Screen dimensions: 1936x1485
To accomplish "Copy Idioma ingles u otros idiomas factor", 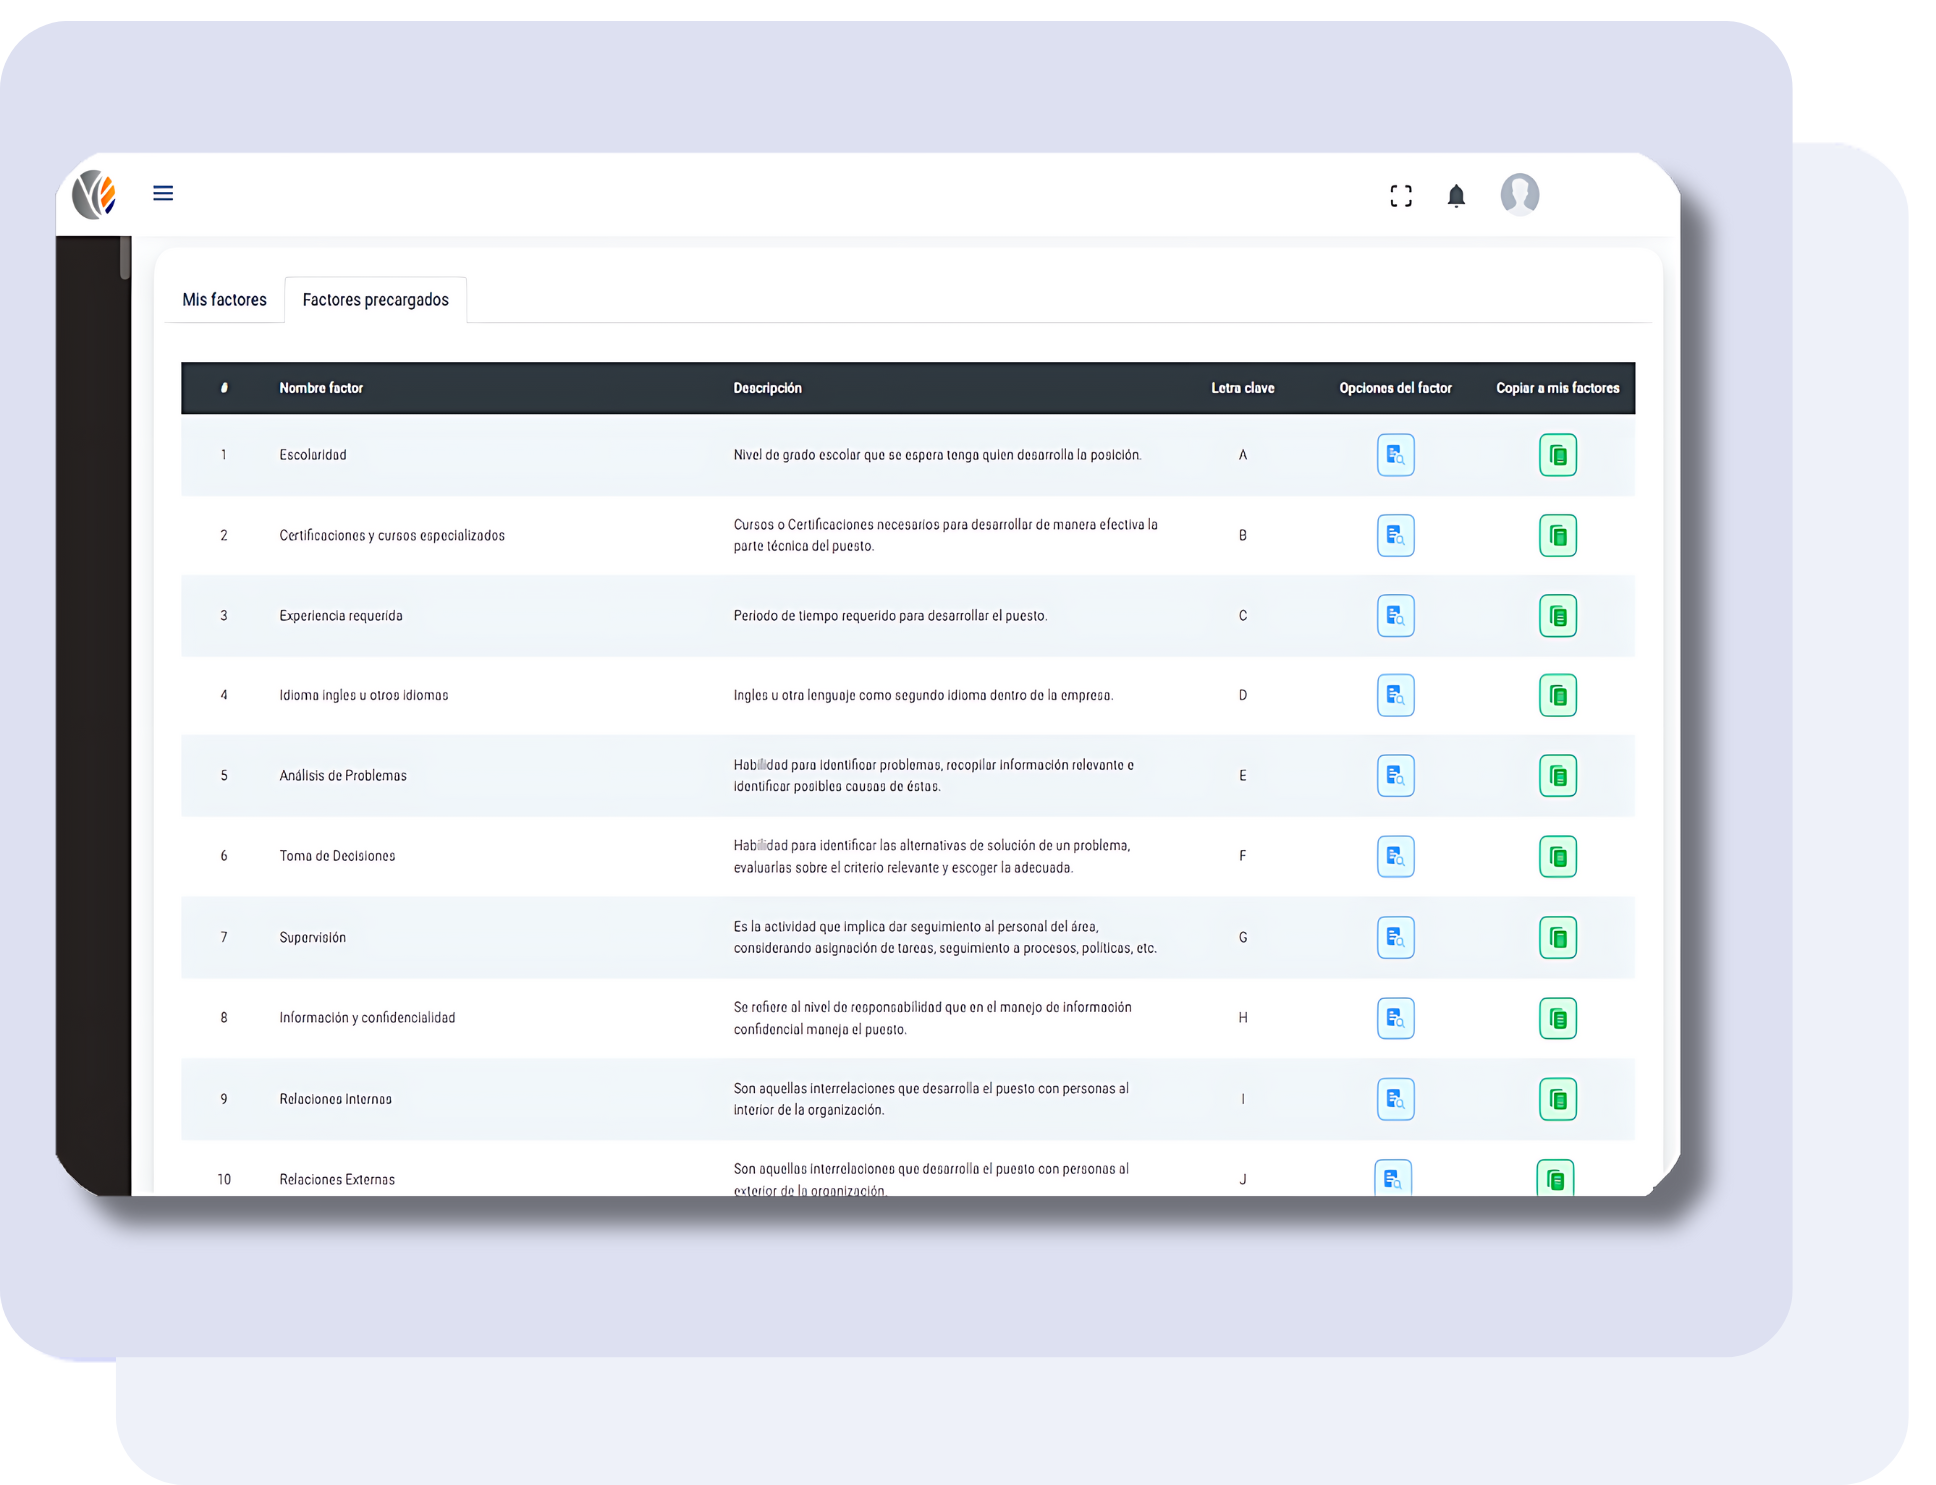I will (x=1557, y=695).
